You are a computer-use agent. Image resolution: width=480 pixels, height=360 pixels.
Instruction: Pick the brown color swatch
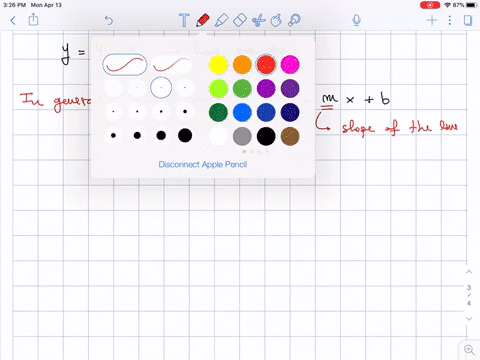click(x=290, y=136)
